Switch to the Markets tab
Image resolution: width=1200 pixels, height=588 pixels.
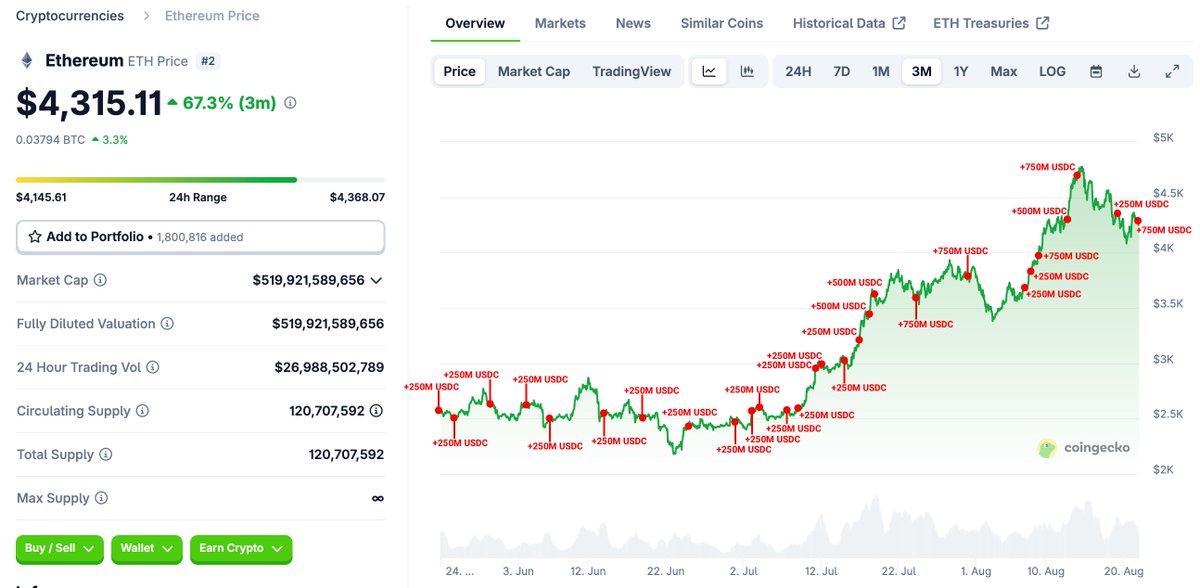[x=560, y=23]
